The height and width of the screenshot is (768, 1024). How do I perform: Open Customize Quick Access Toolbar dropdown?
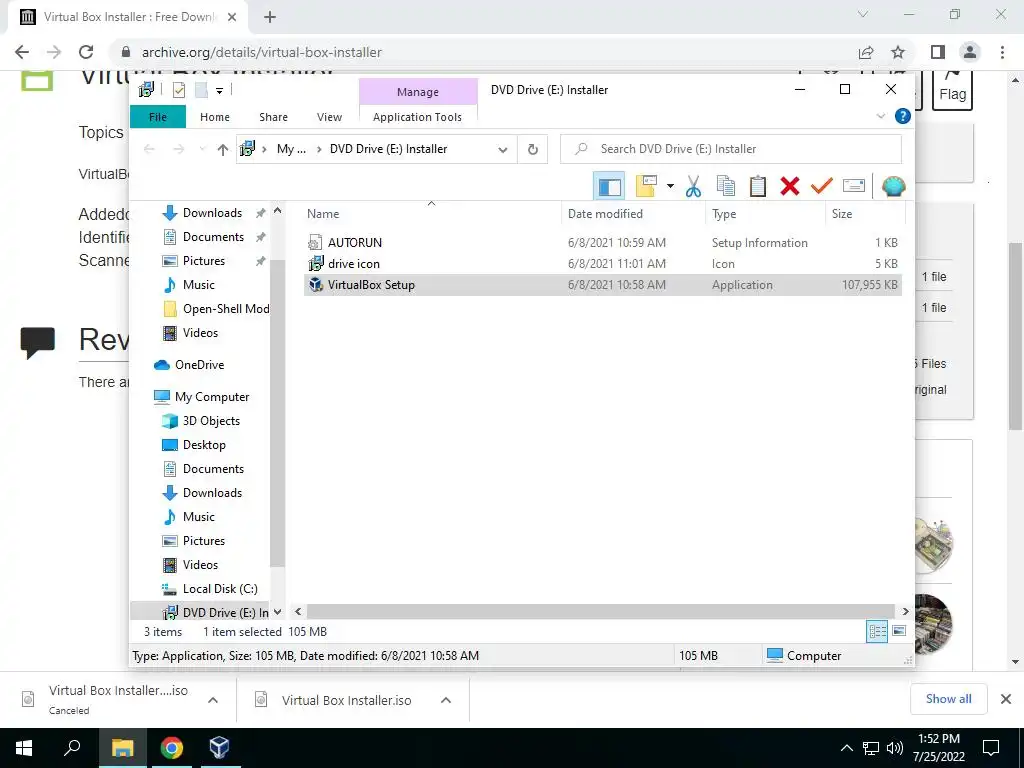(219, 91)
